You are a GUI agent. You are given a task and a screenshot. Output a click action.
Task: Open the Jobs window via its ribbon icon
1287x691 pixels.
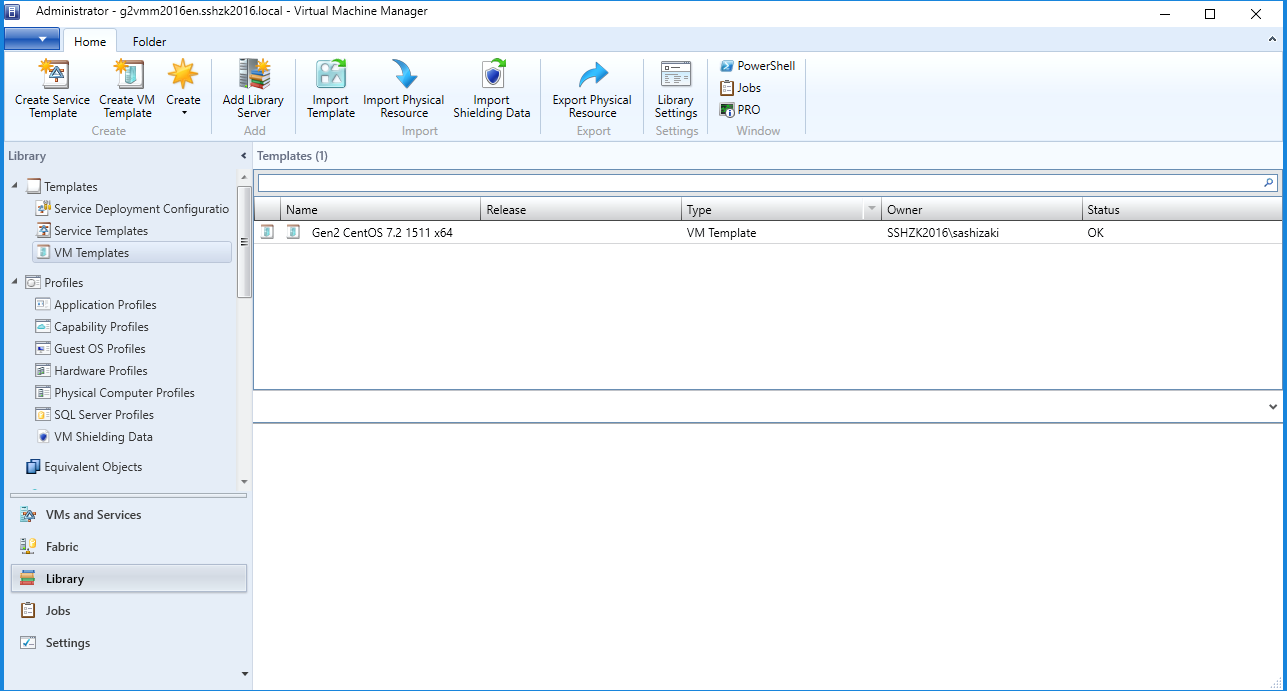pyautogui.click(x=740, y=88)
